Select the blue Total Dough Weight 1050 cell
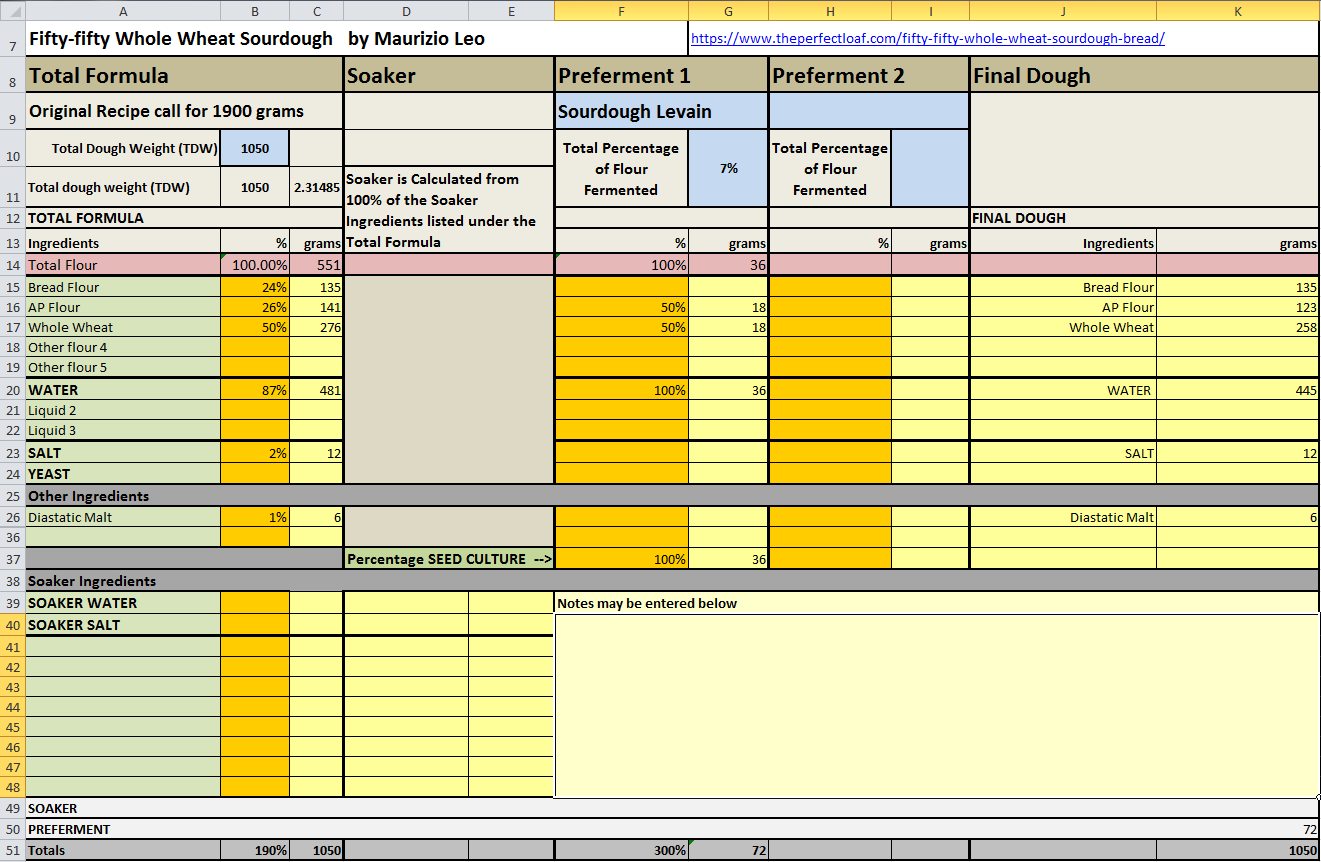 click(x=255, y=148)
